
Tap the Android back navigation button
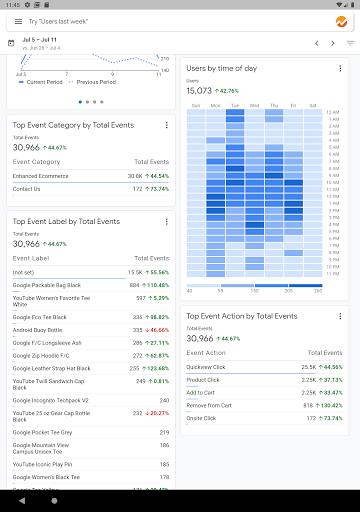click(22, 501)
